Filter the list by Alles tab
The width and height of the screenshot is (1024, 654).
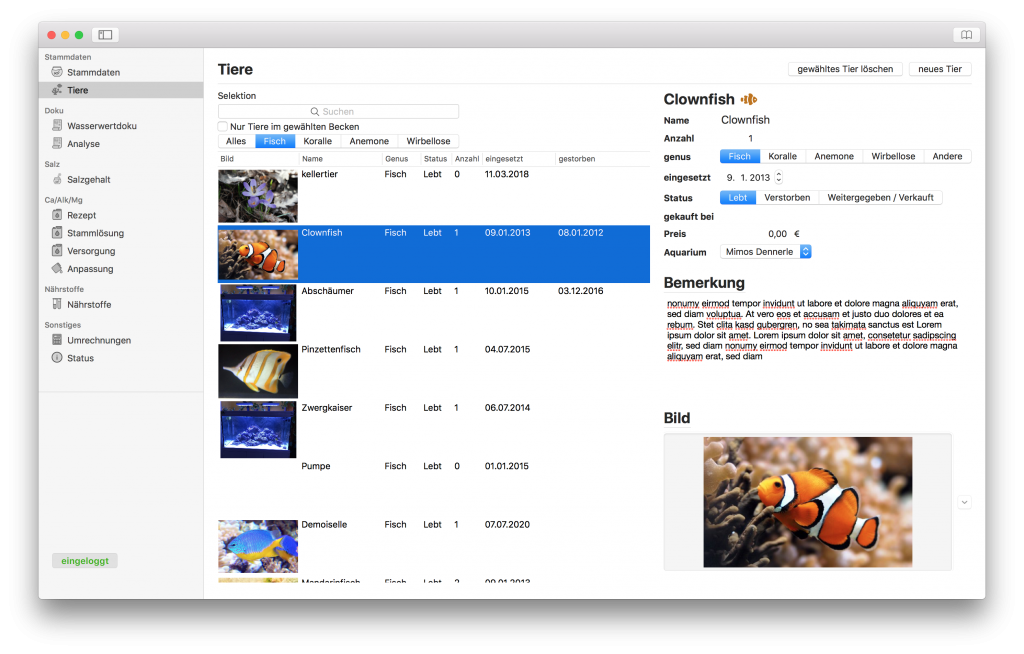236,141
